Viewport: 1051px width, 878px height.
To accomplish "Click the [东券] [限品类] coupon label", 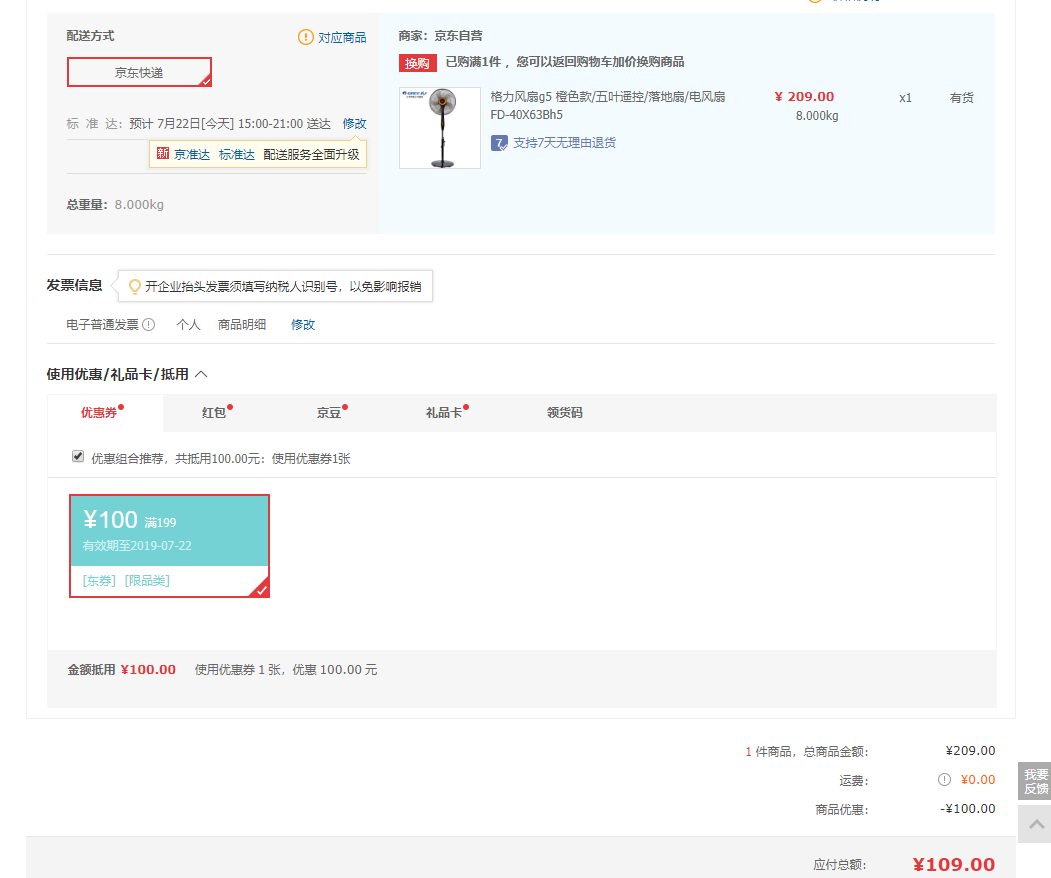I will click(x=126, y=580).
